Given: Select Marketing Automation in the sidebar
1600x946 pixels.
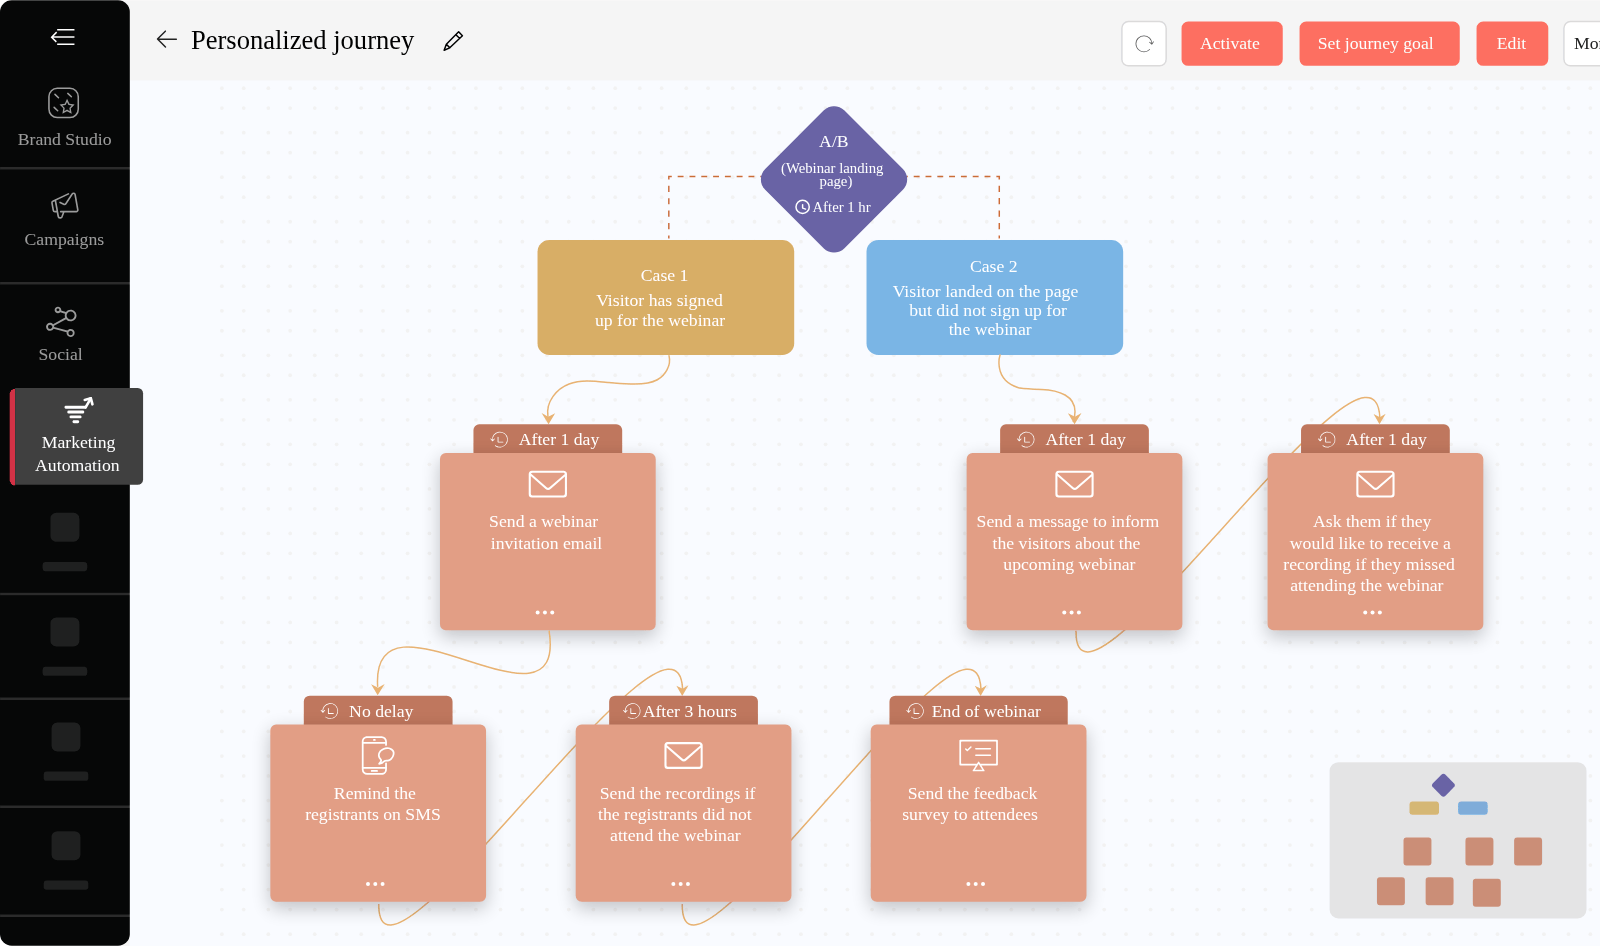Looking at the screenshot, I should (x=77, y=437).
